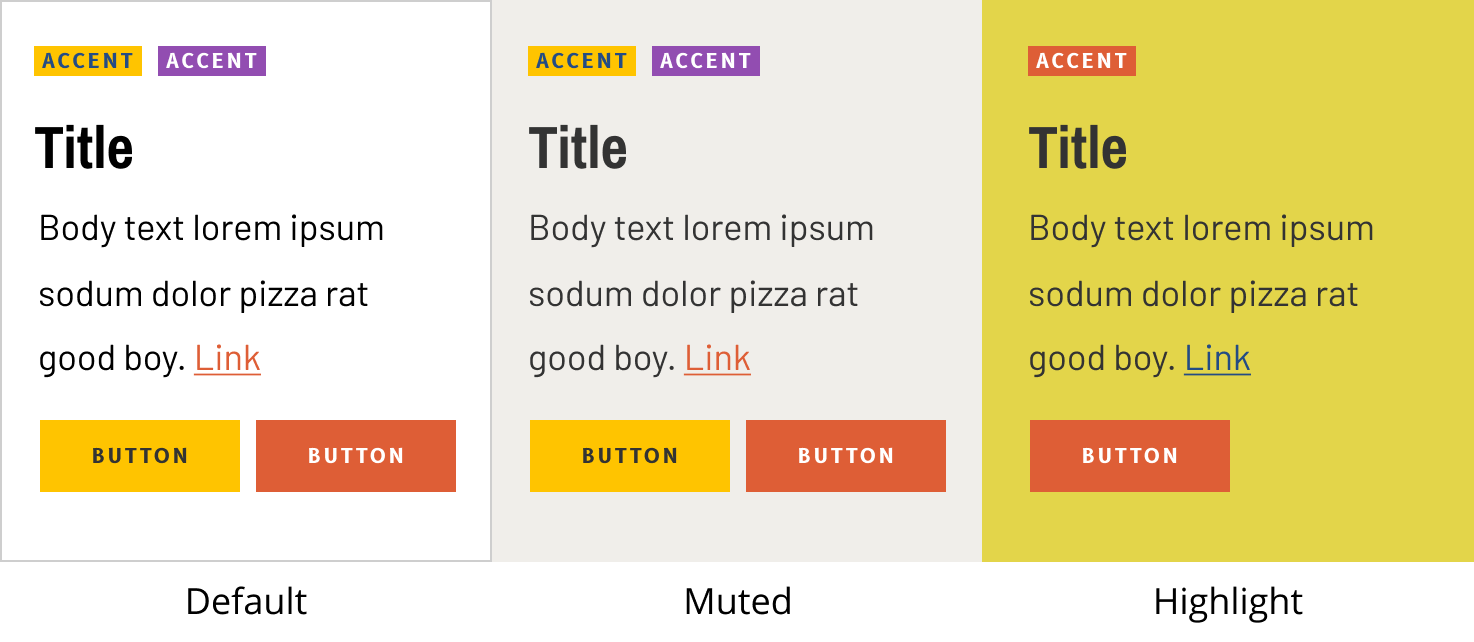Click the Title heading in the white card
This screenshot has width=1474, height=642.
(84, 148)
